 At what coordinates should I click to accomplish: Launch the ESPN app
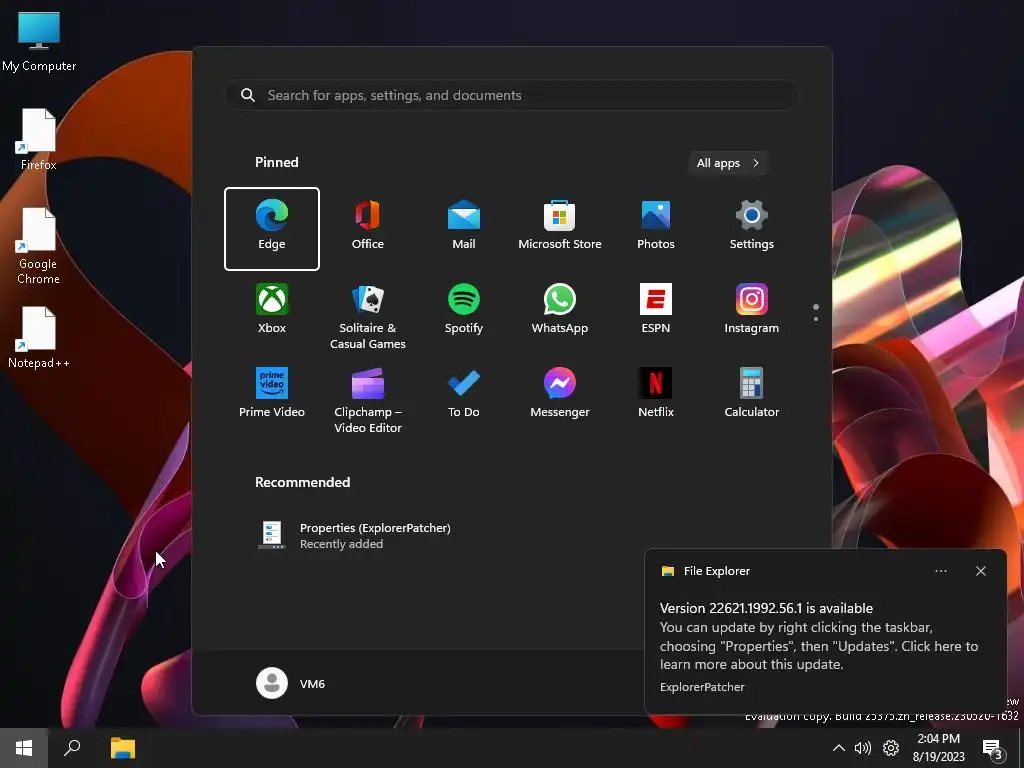656,310
